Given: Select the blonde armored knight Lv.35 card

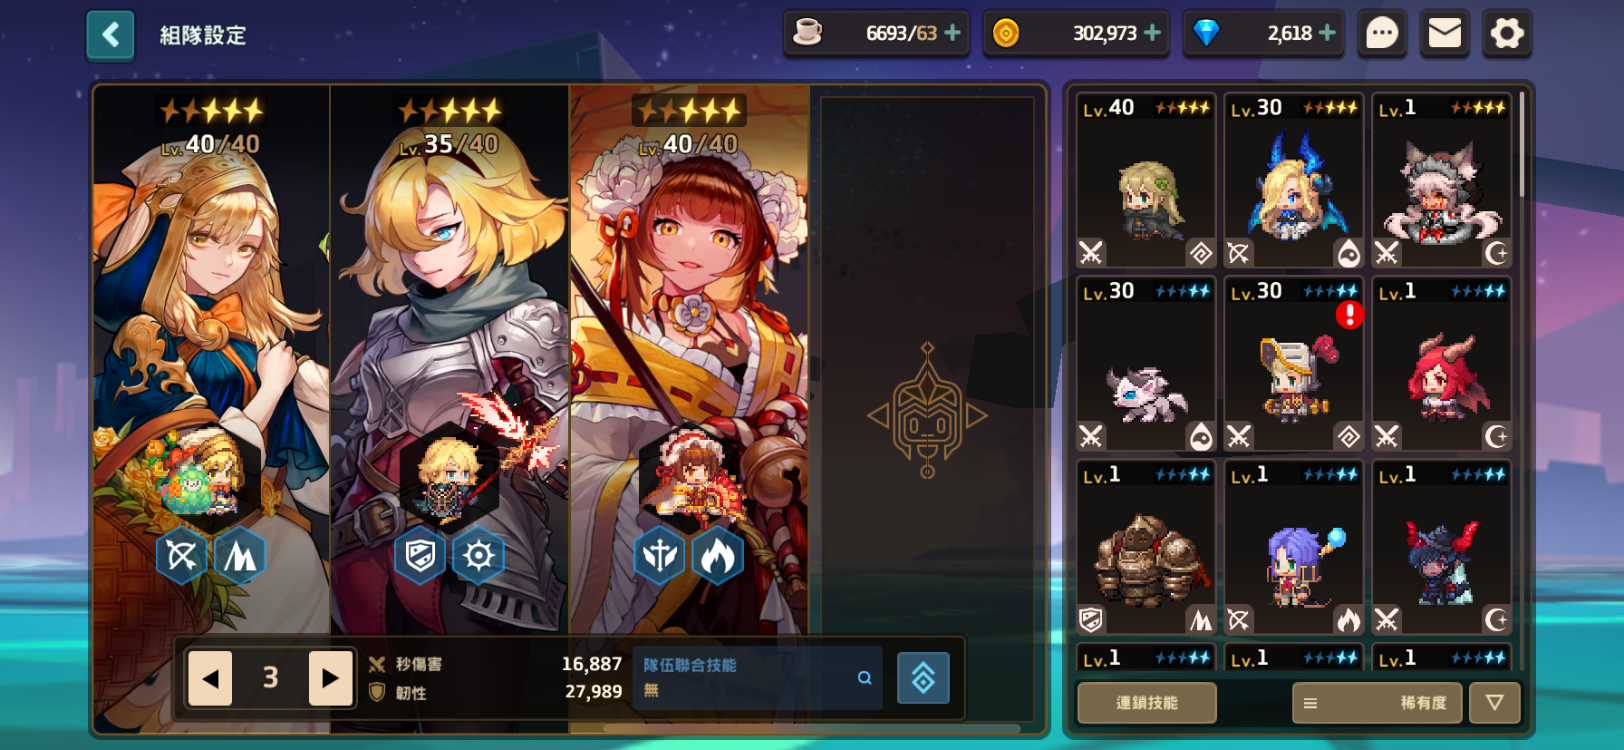Looking at the screenshot, I should coord(450,360).
